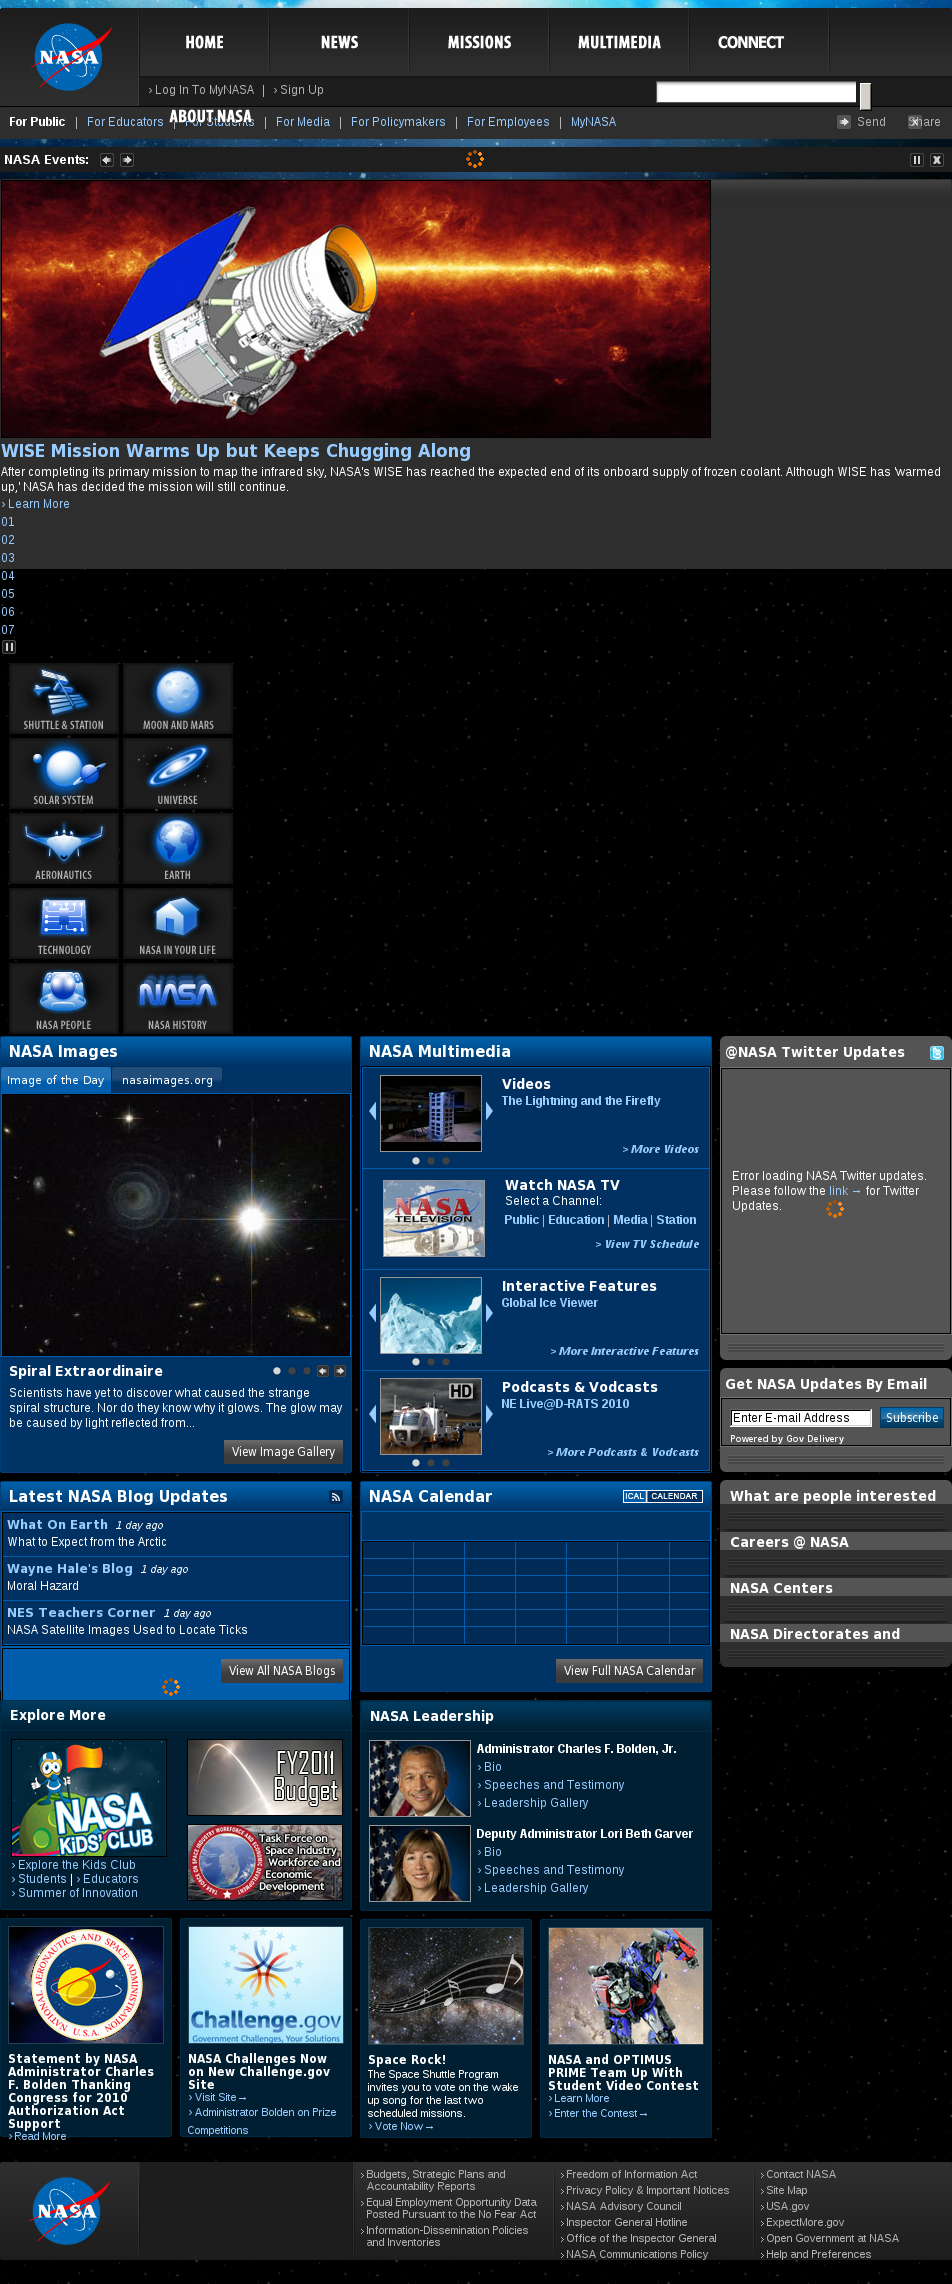Open the NASA History topic icon
This screenshot has width=952, height=2284.
pyautogui.click(x=178, y=998)
